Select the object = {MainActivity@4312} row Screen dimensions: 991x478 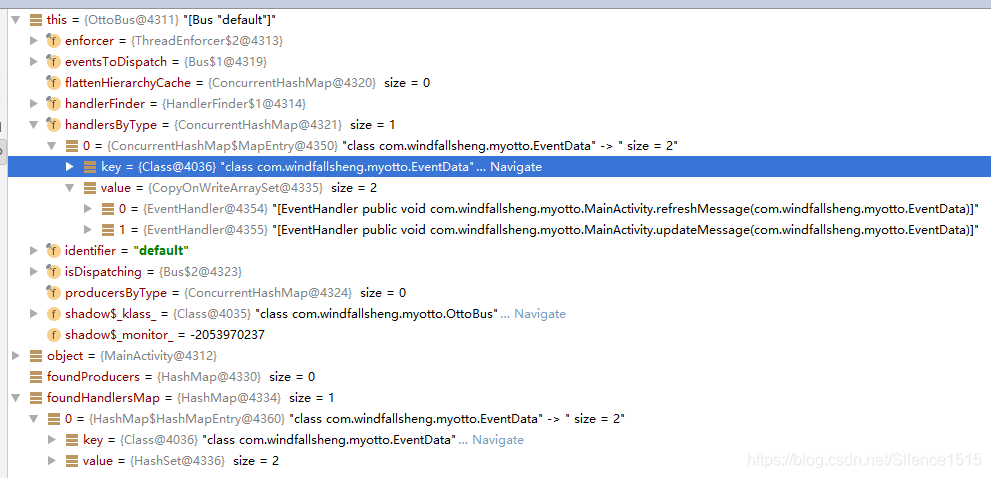coord(131,355)
